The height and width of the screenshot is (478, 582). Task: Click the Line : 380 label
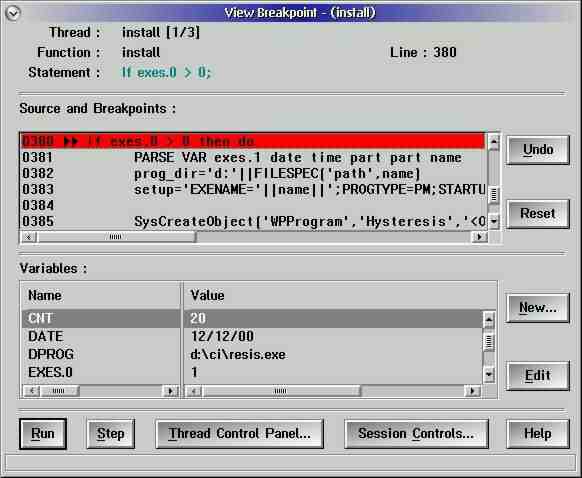(x=423, y=52)
